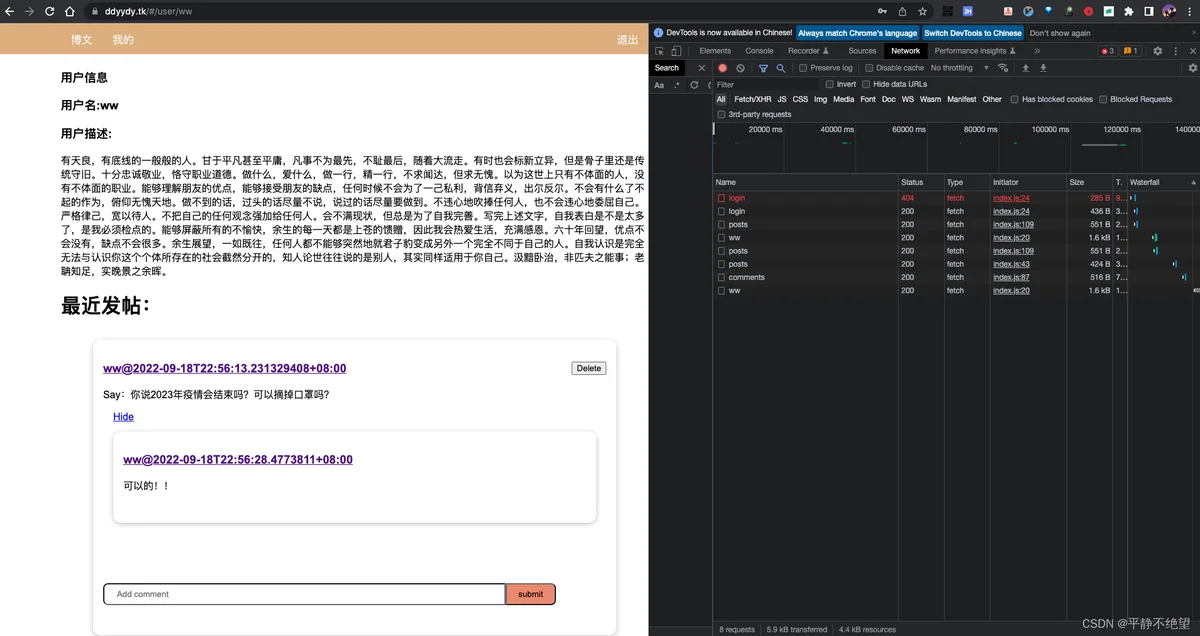Go to the browser home page icon
Screen dimensions: 1200x636
[69, 11]
